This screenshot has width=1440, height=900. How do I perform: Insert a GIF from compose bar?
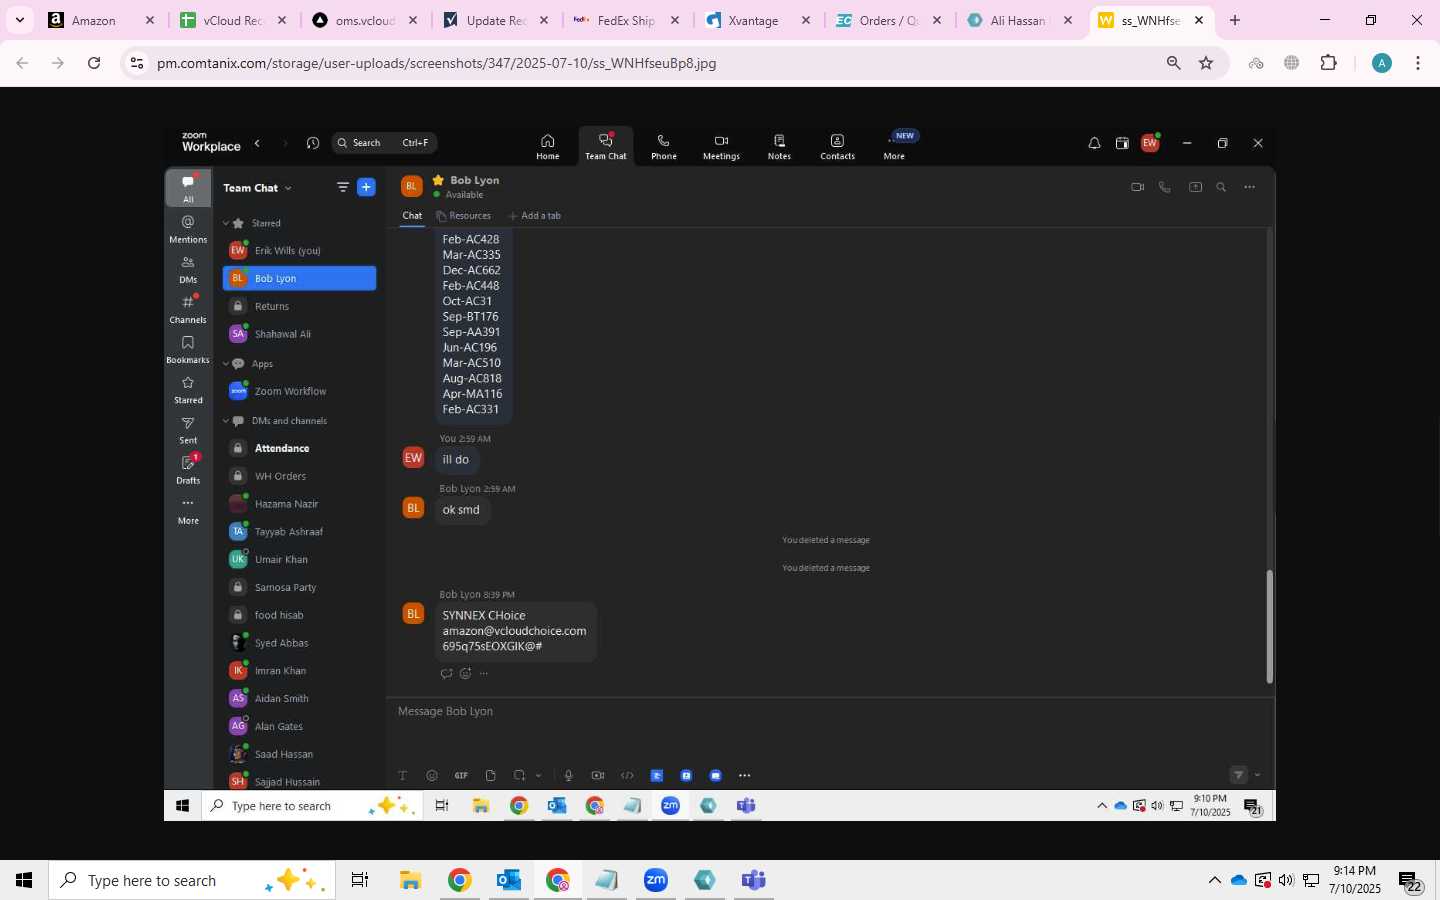coord(461,776)
